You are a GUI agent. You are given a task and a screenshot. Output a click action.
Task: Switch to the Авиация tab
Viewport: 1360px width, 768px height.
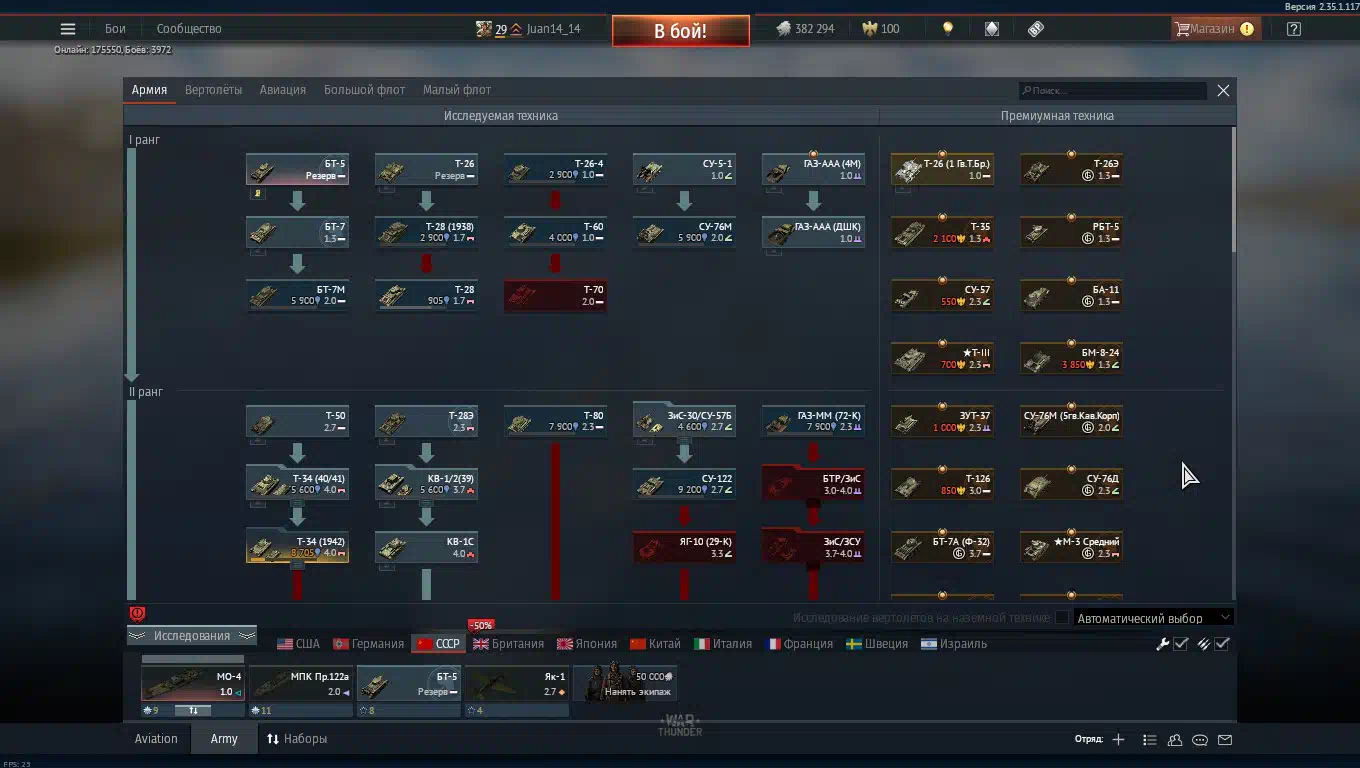pos(283,90)
